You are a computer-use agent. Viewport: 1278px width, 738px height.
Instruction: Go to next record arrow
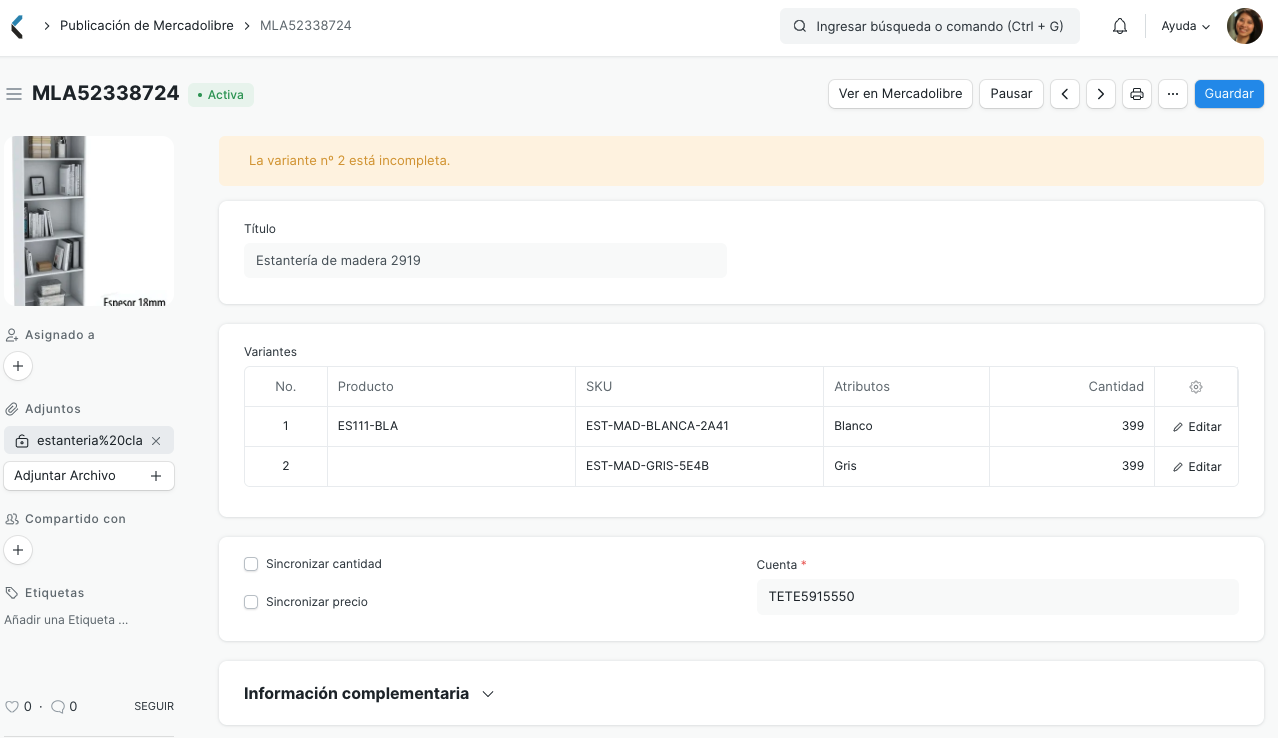1101,94
